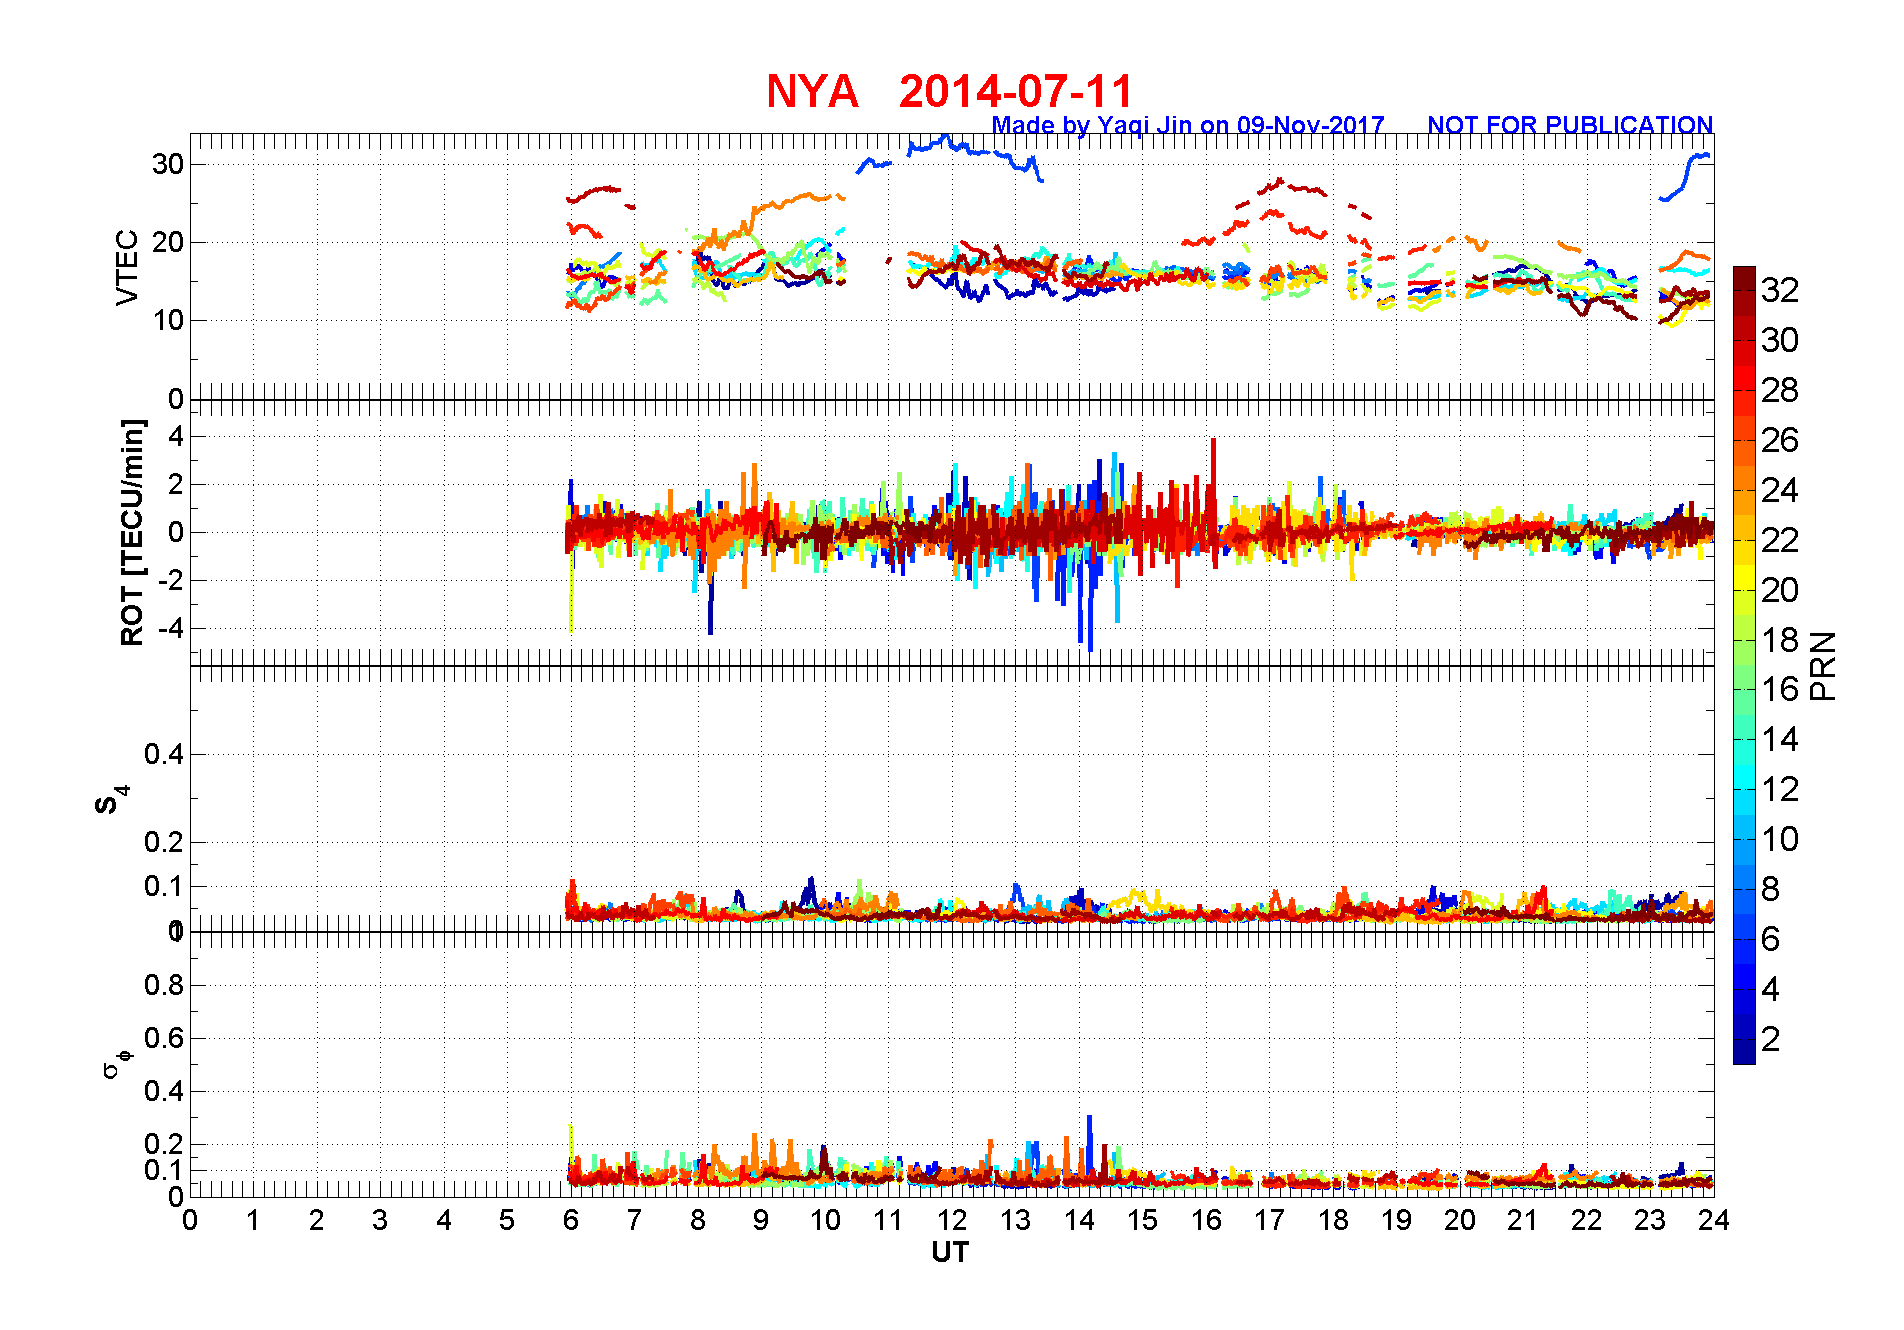
Task: Click the plot title "NYA 2014-07-11"
Action: tap(949, 92)
